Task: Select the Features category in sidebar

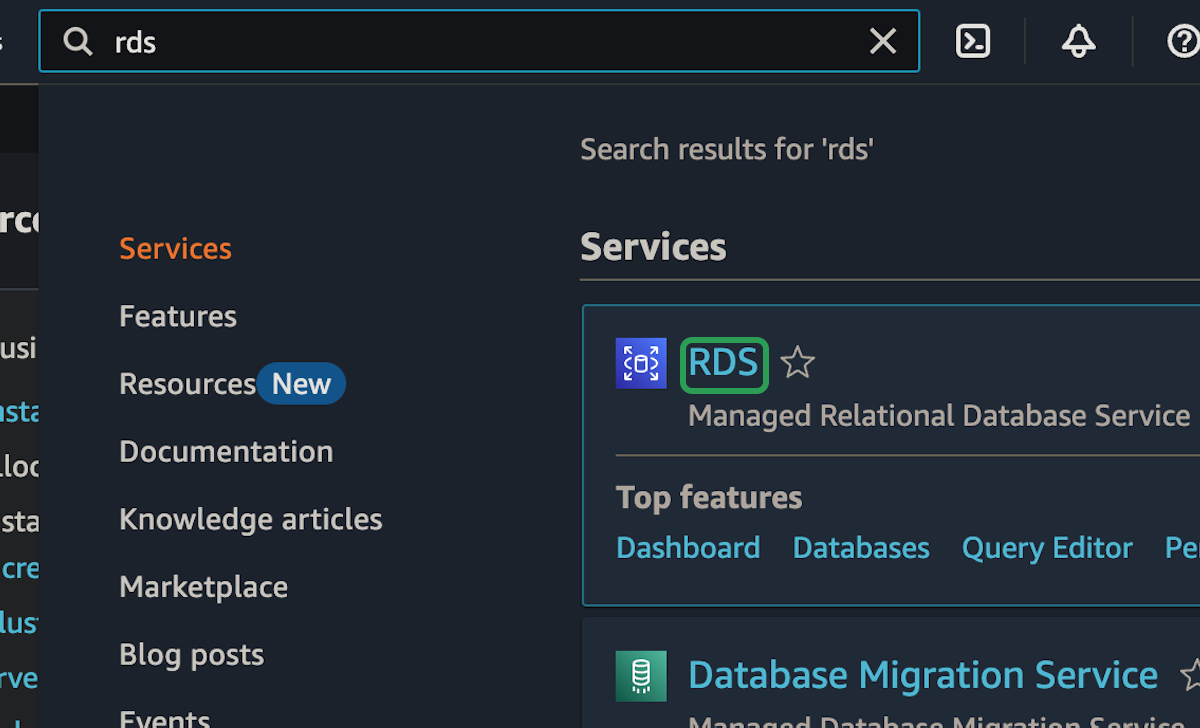Action: pos(178,316)
